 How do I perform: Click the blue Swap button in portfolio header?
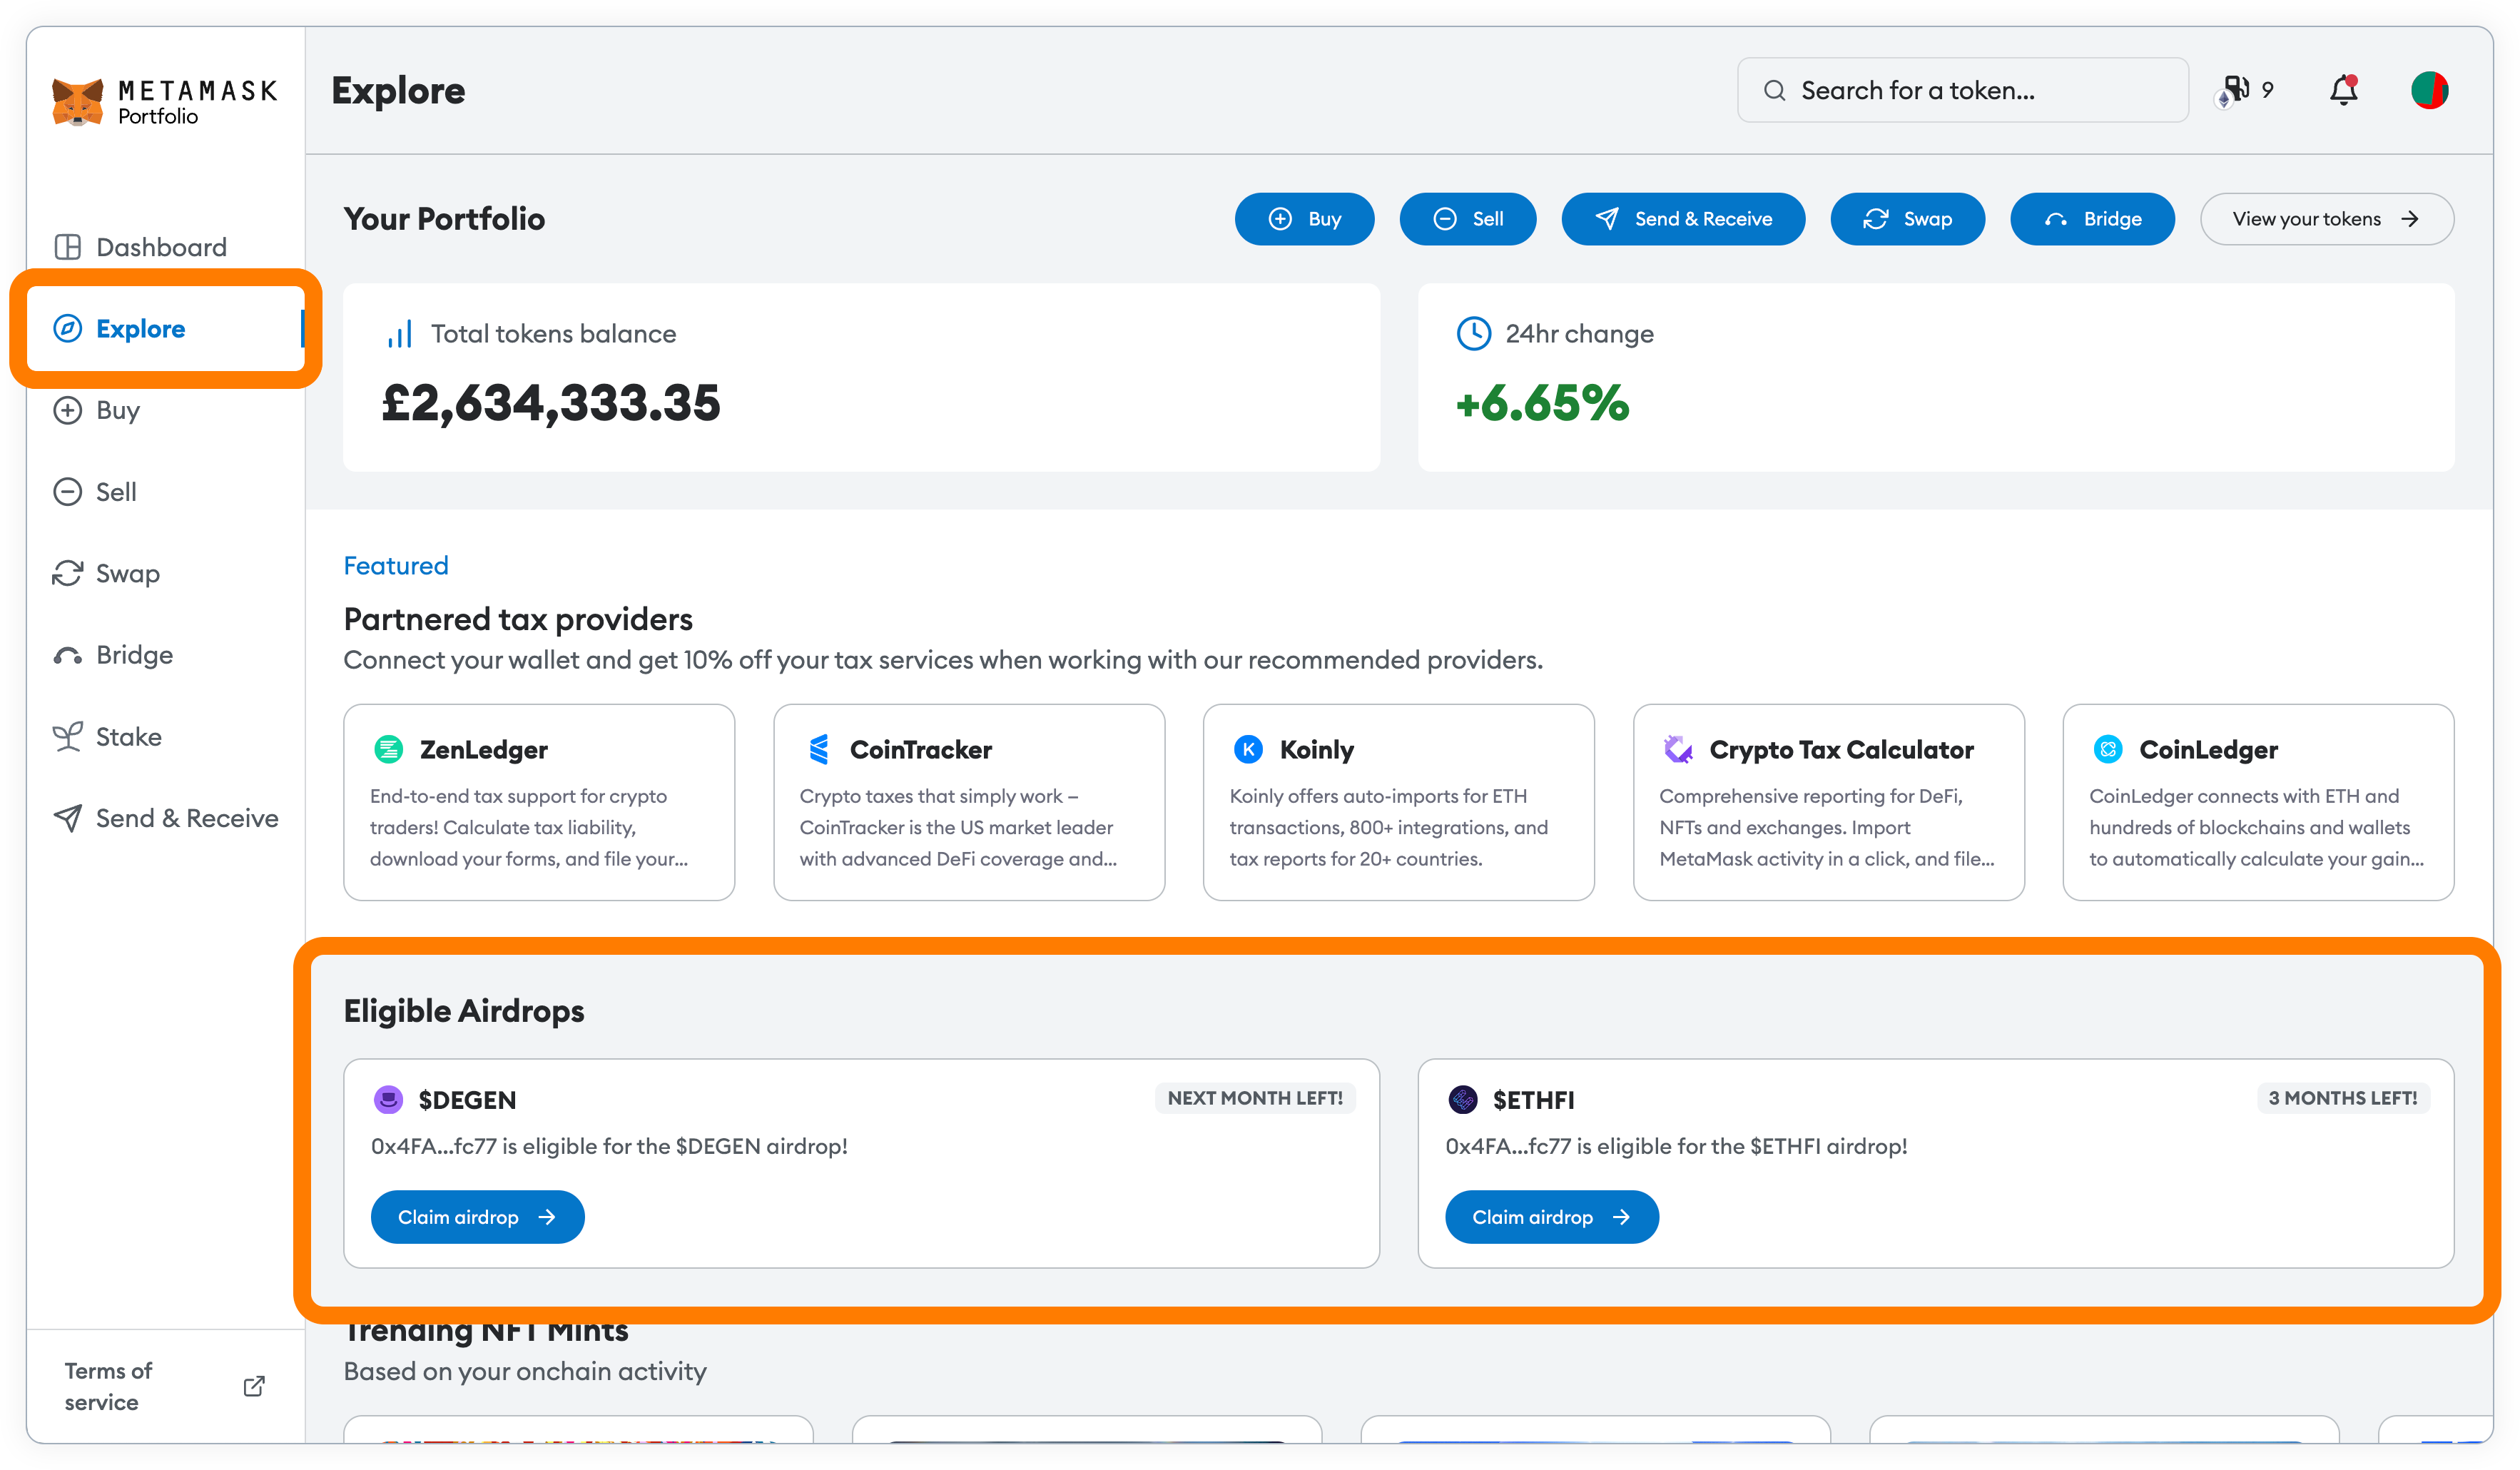(x=1907, y=219)
